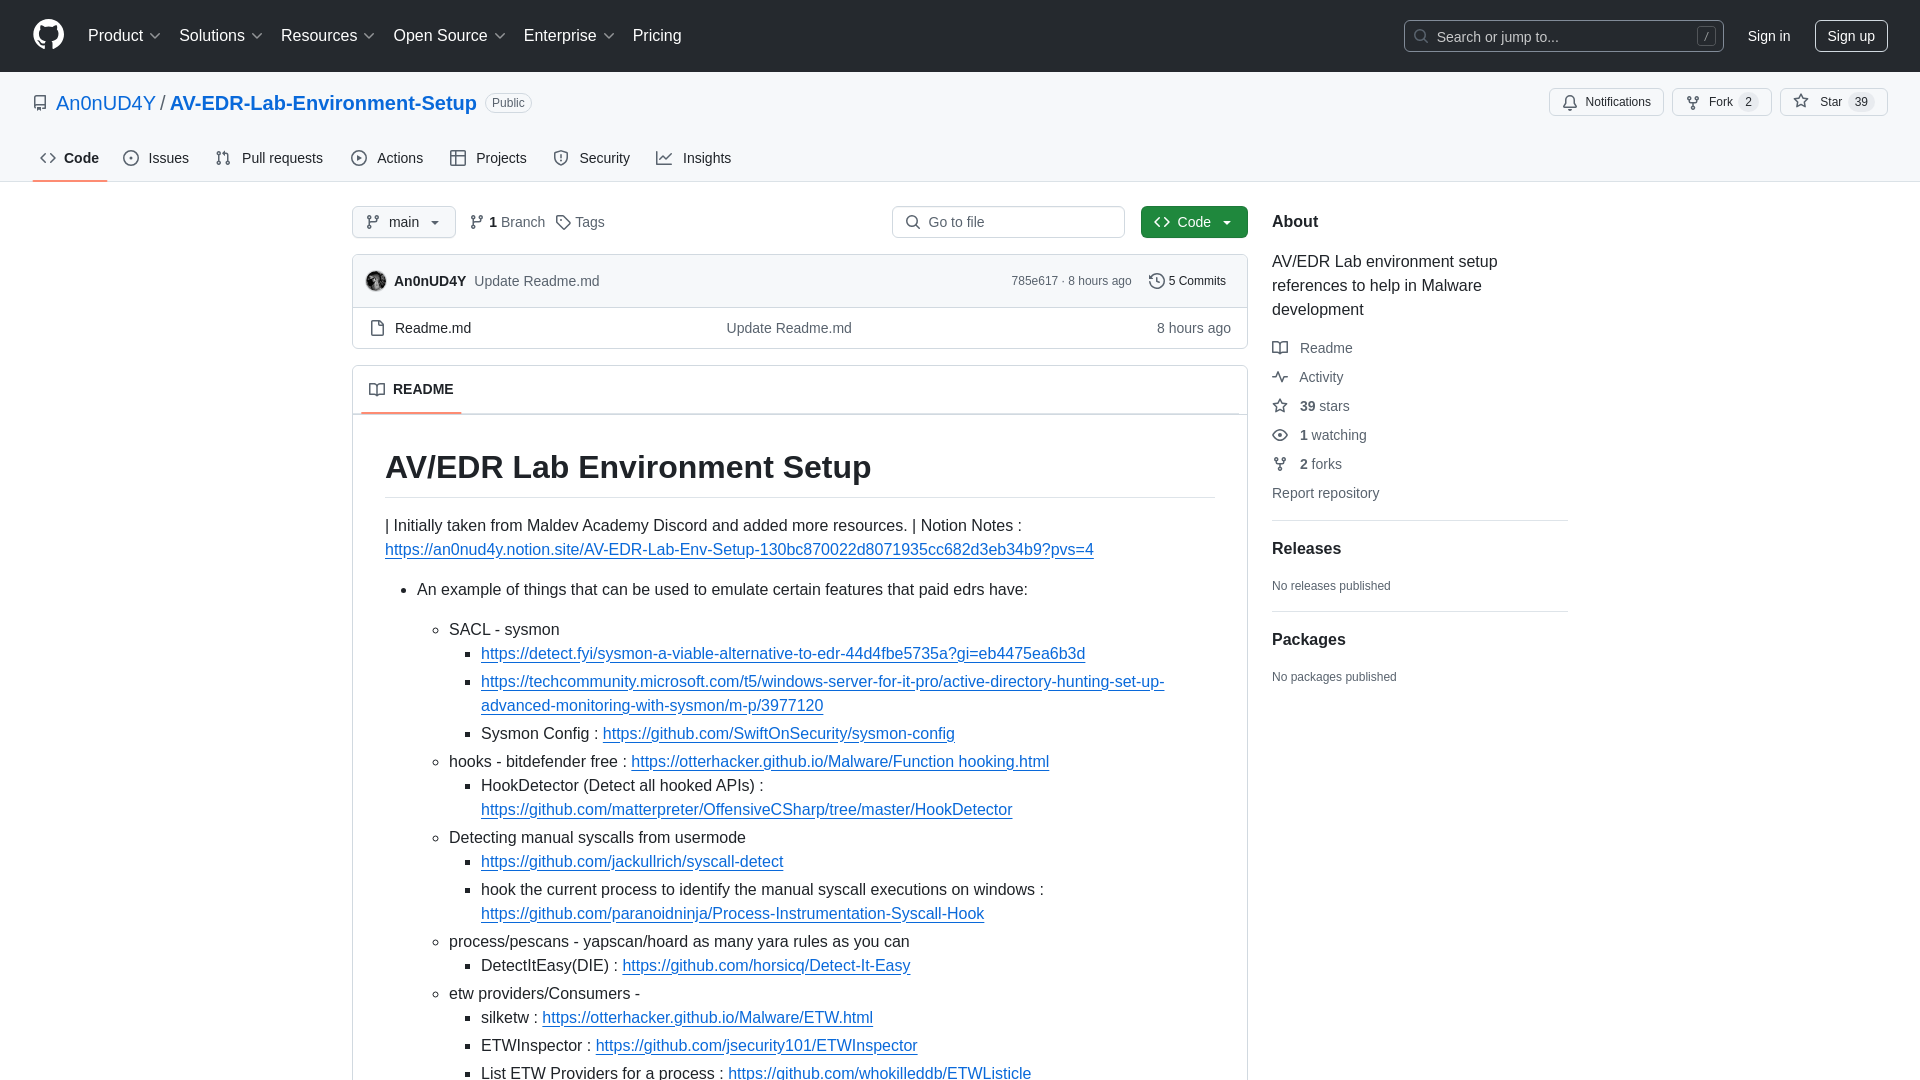Open the latest Update Readme.md commit message
This screenshot has width=1920, height=1080.
(537, 281)
